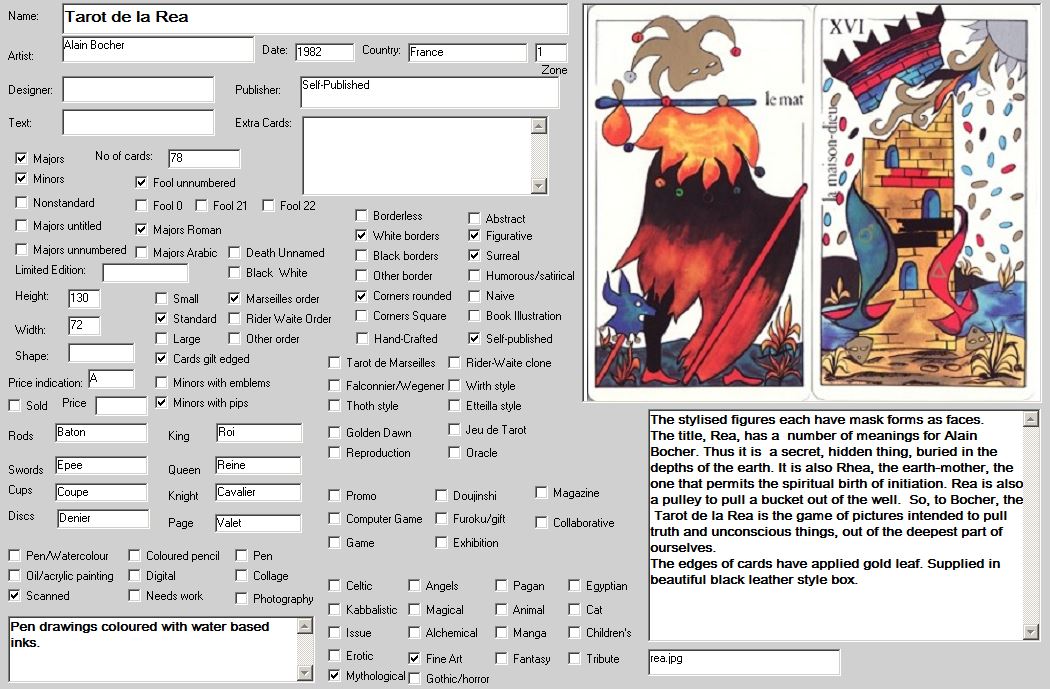This screenshot has height=689, width=1050.
Task: Enable the Sold checkbox
Action: [15, 405]
